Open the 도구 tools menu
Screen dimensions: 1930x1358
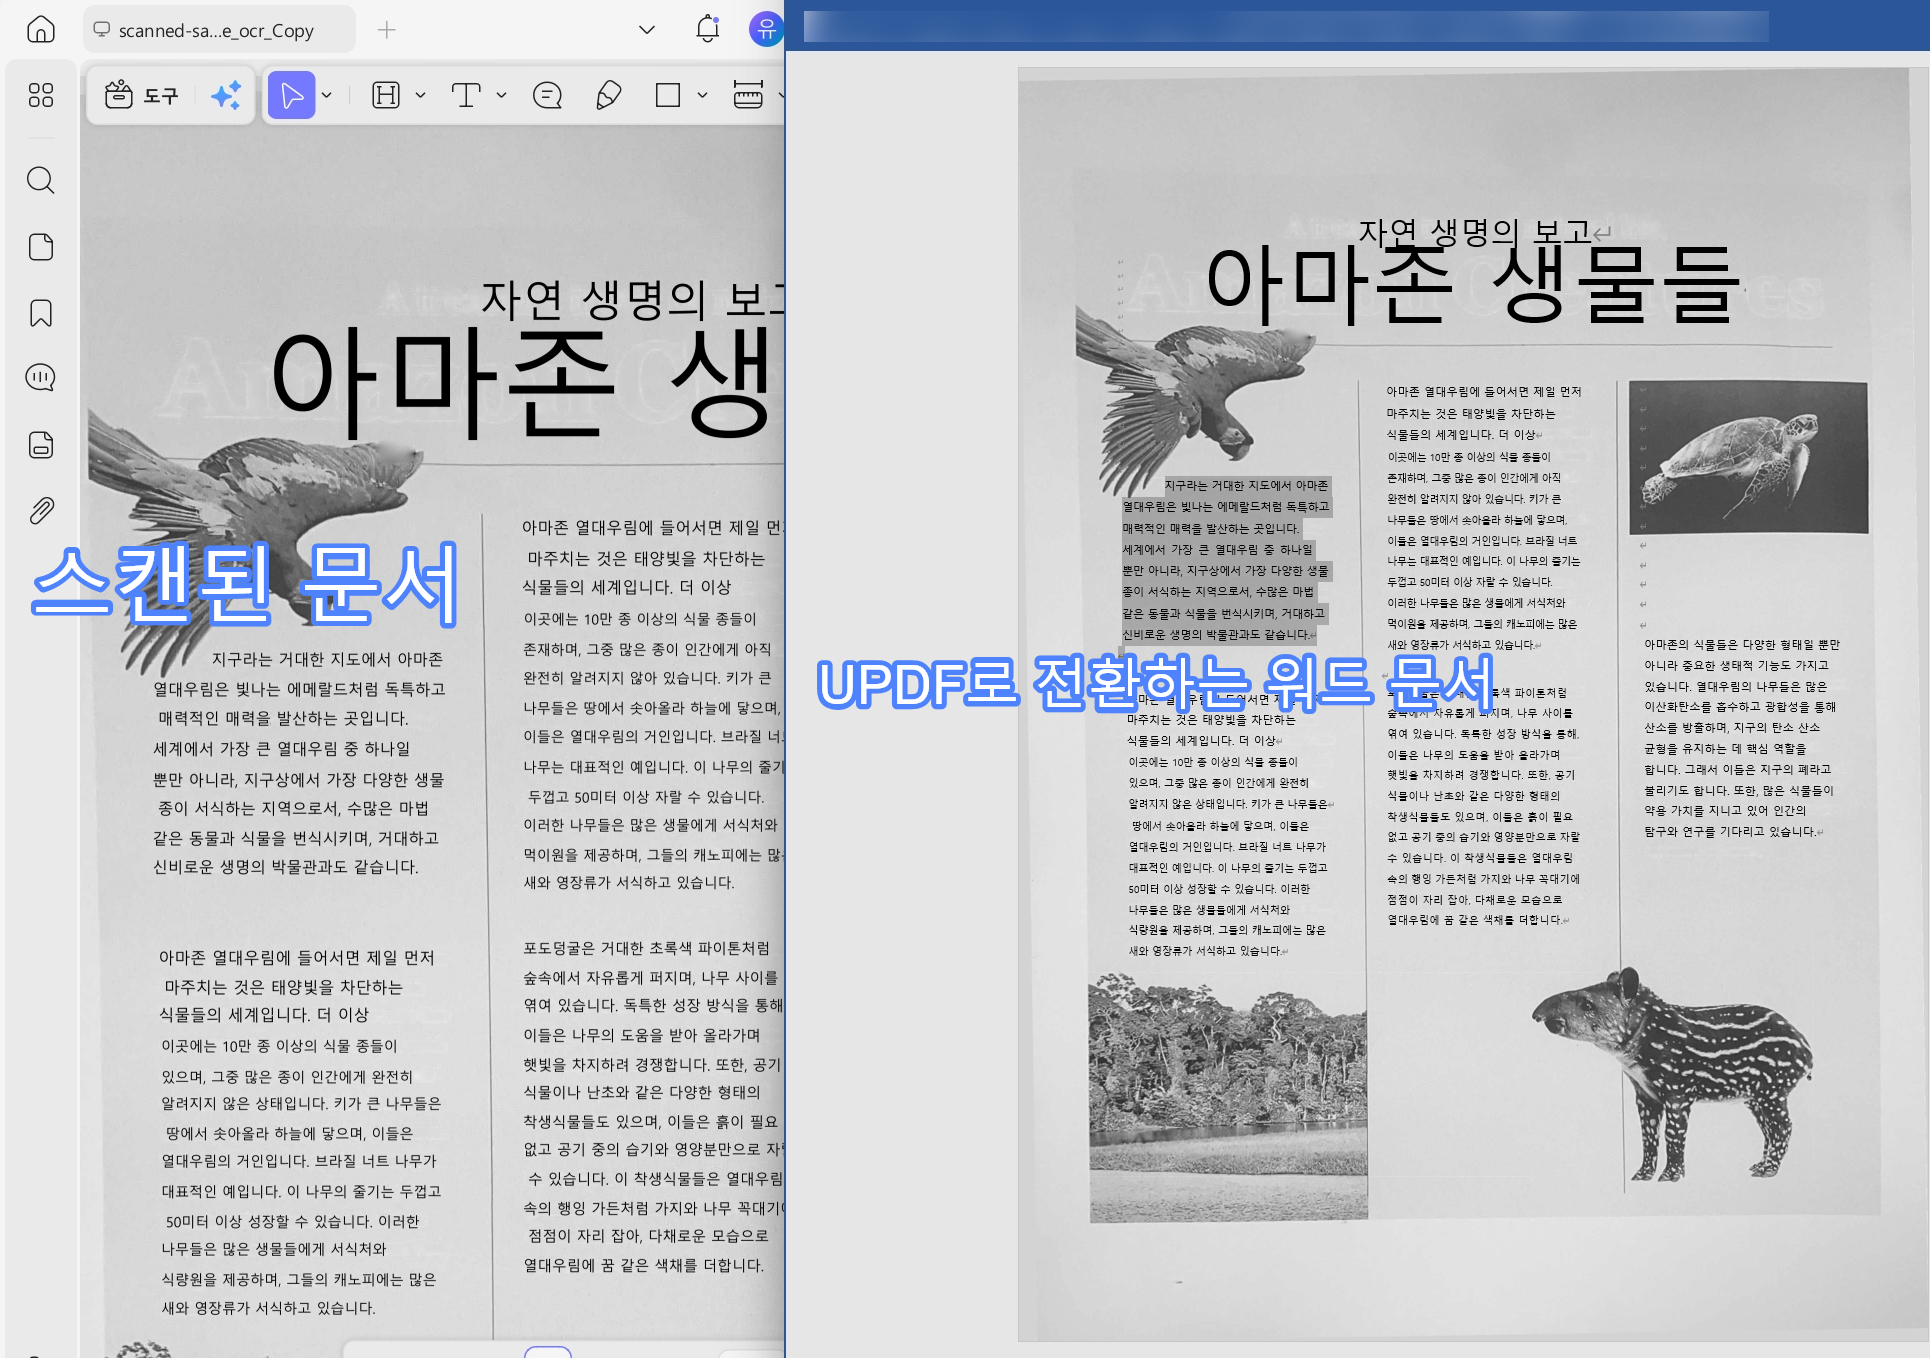(142, 95)
